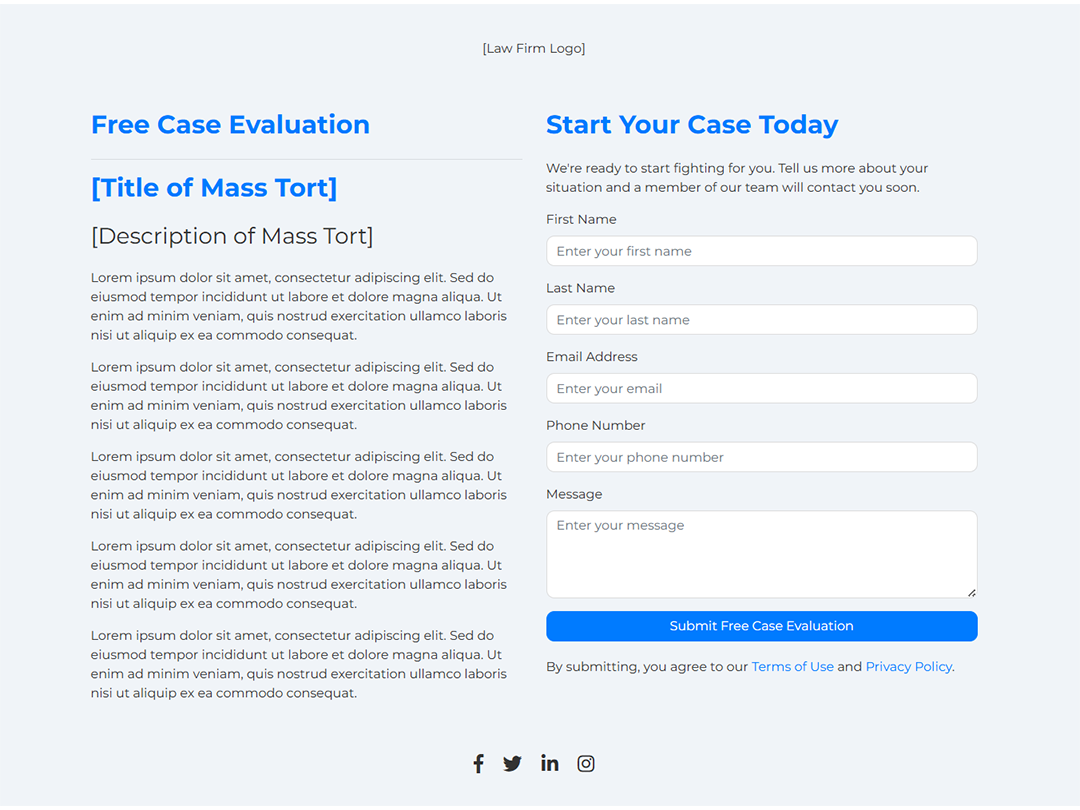Open the Twitter bird icon
Screen dimensions: 1080x810
(x=512, y=763)
